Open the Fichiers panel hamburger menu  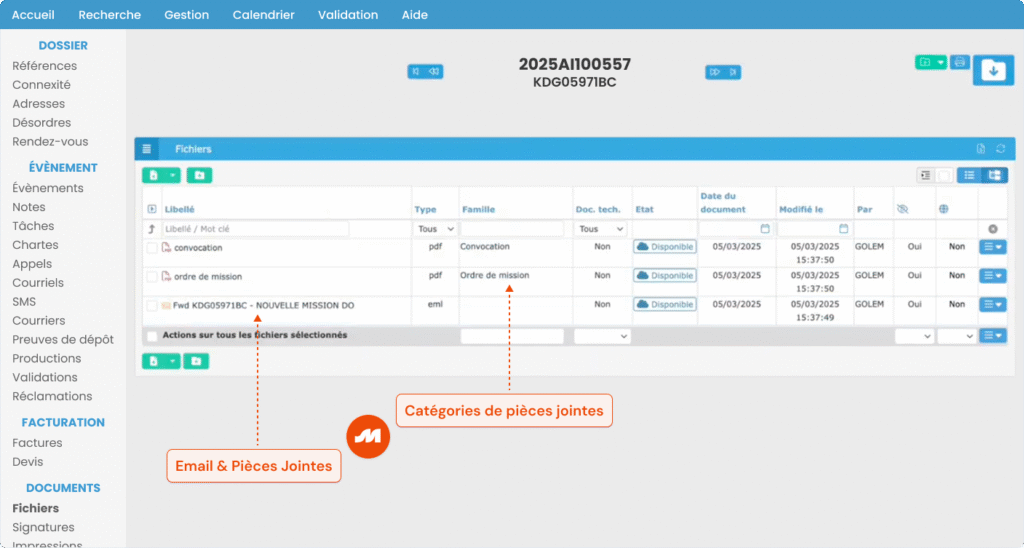146,149
